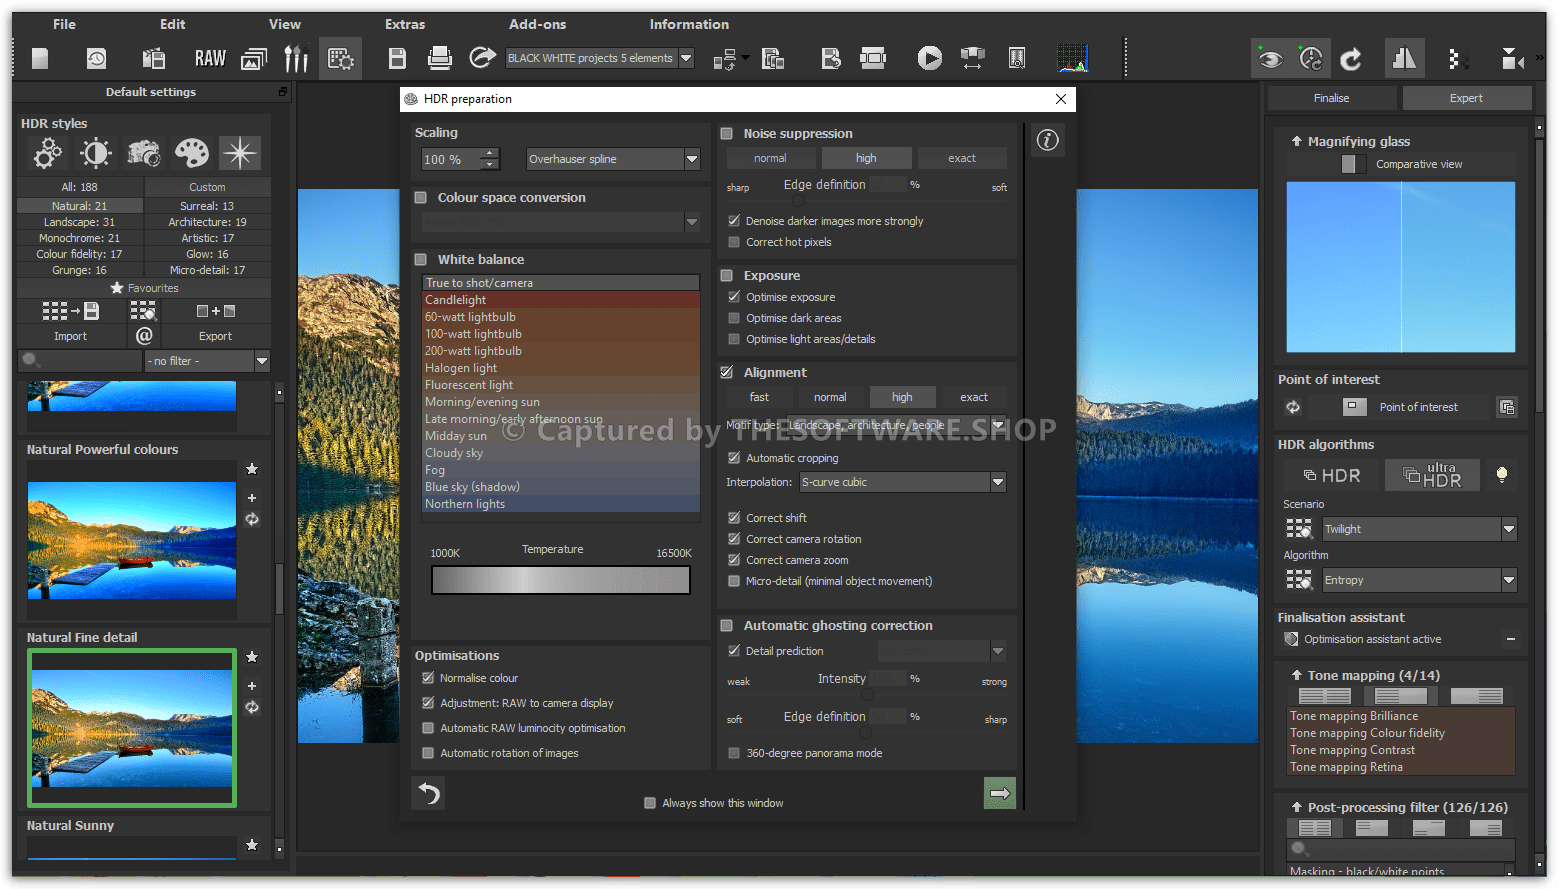Click the histogram icon in toolbar

1072,59
